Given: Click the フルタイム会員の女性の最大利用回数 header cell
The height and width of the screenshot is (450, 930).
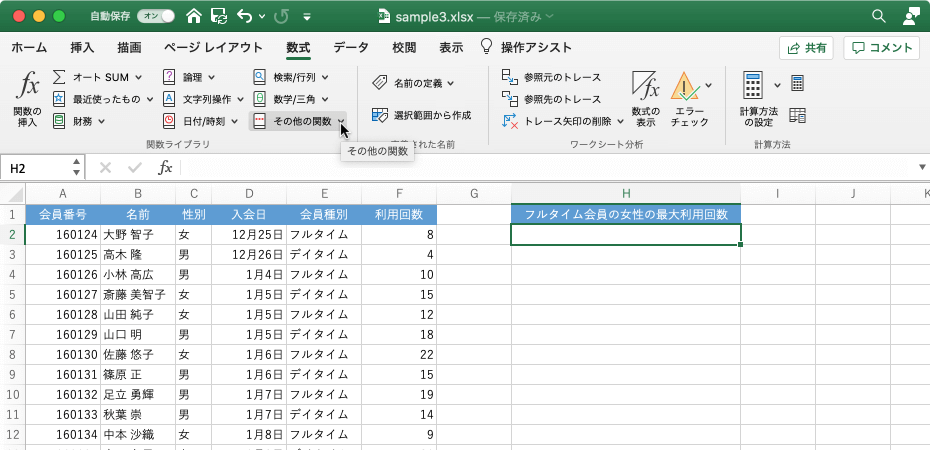Looking at the screenshot, I should coord(626,214).
